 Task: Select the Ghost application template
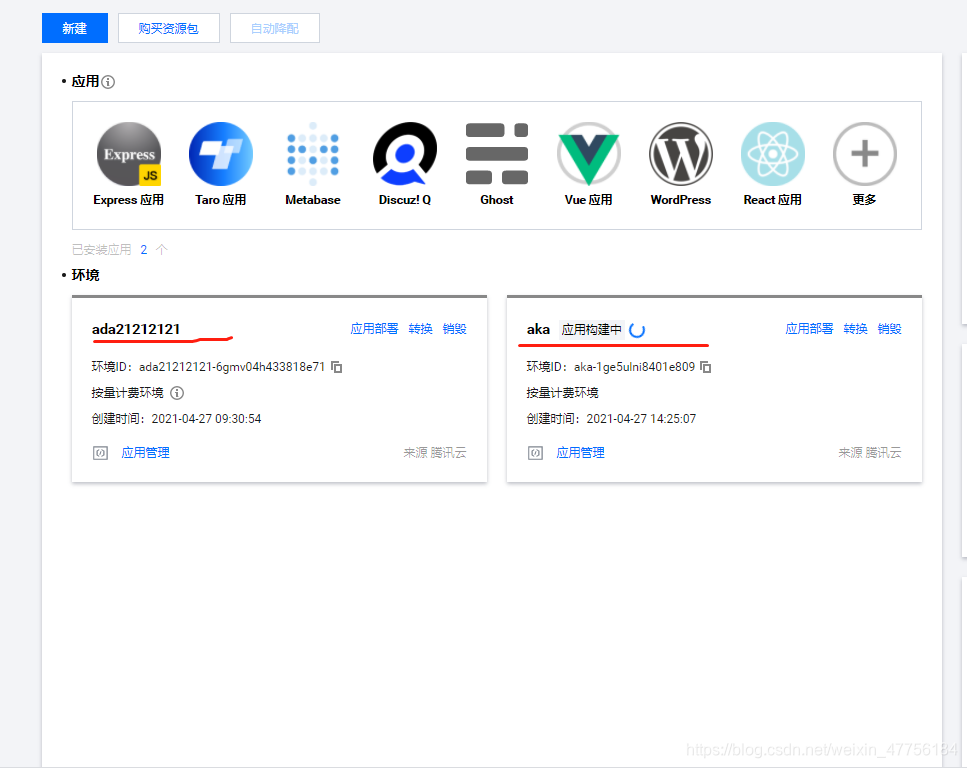click(496, 155)
